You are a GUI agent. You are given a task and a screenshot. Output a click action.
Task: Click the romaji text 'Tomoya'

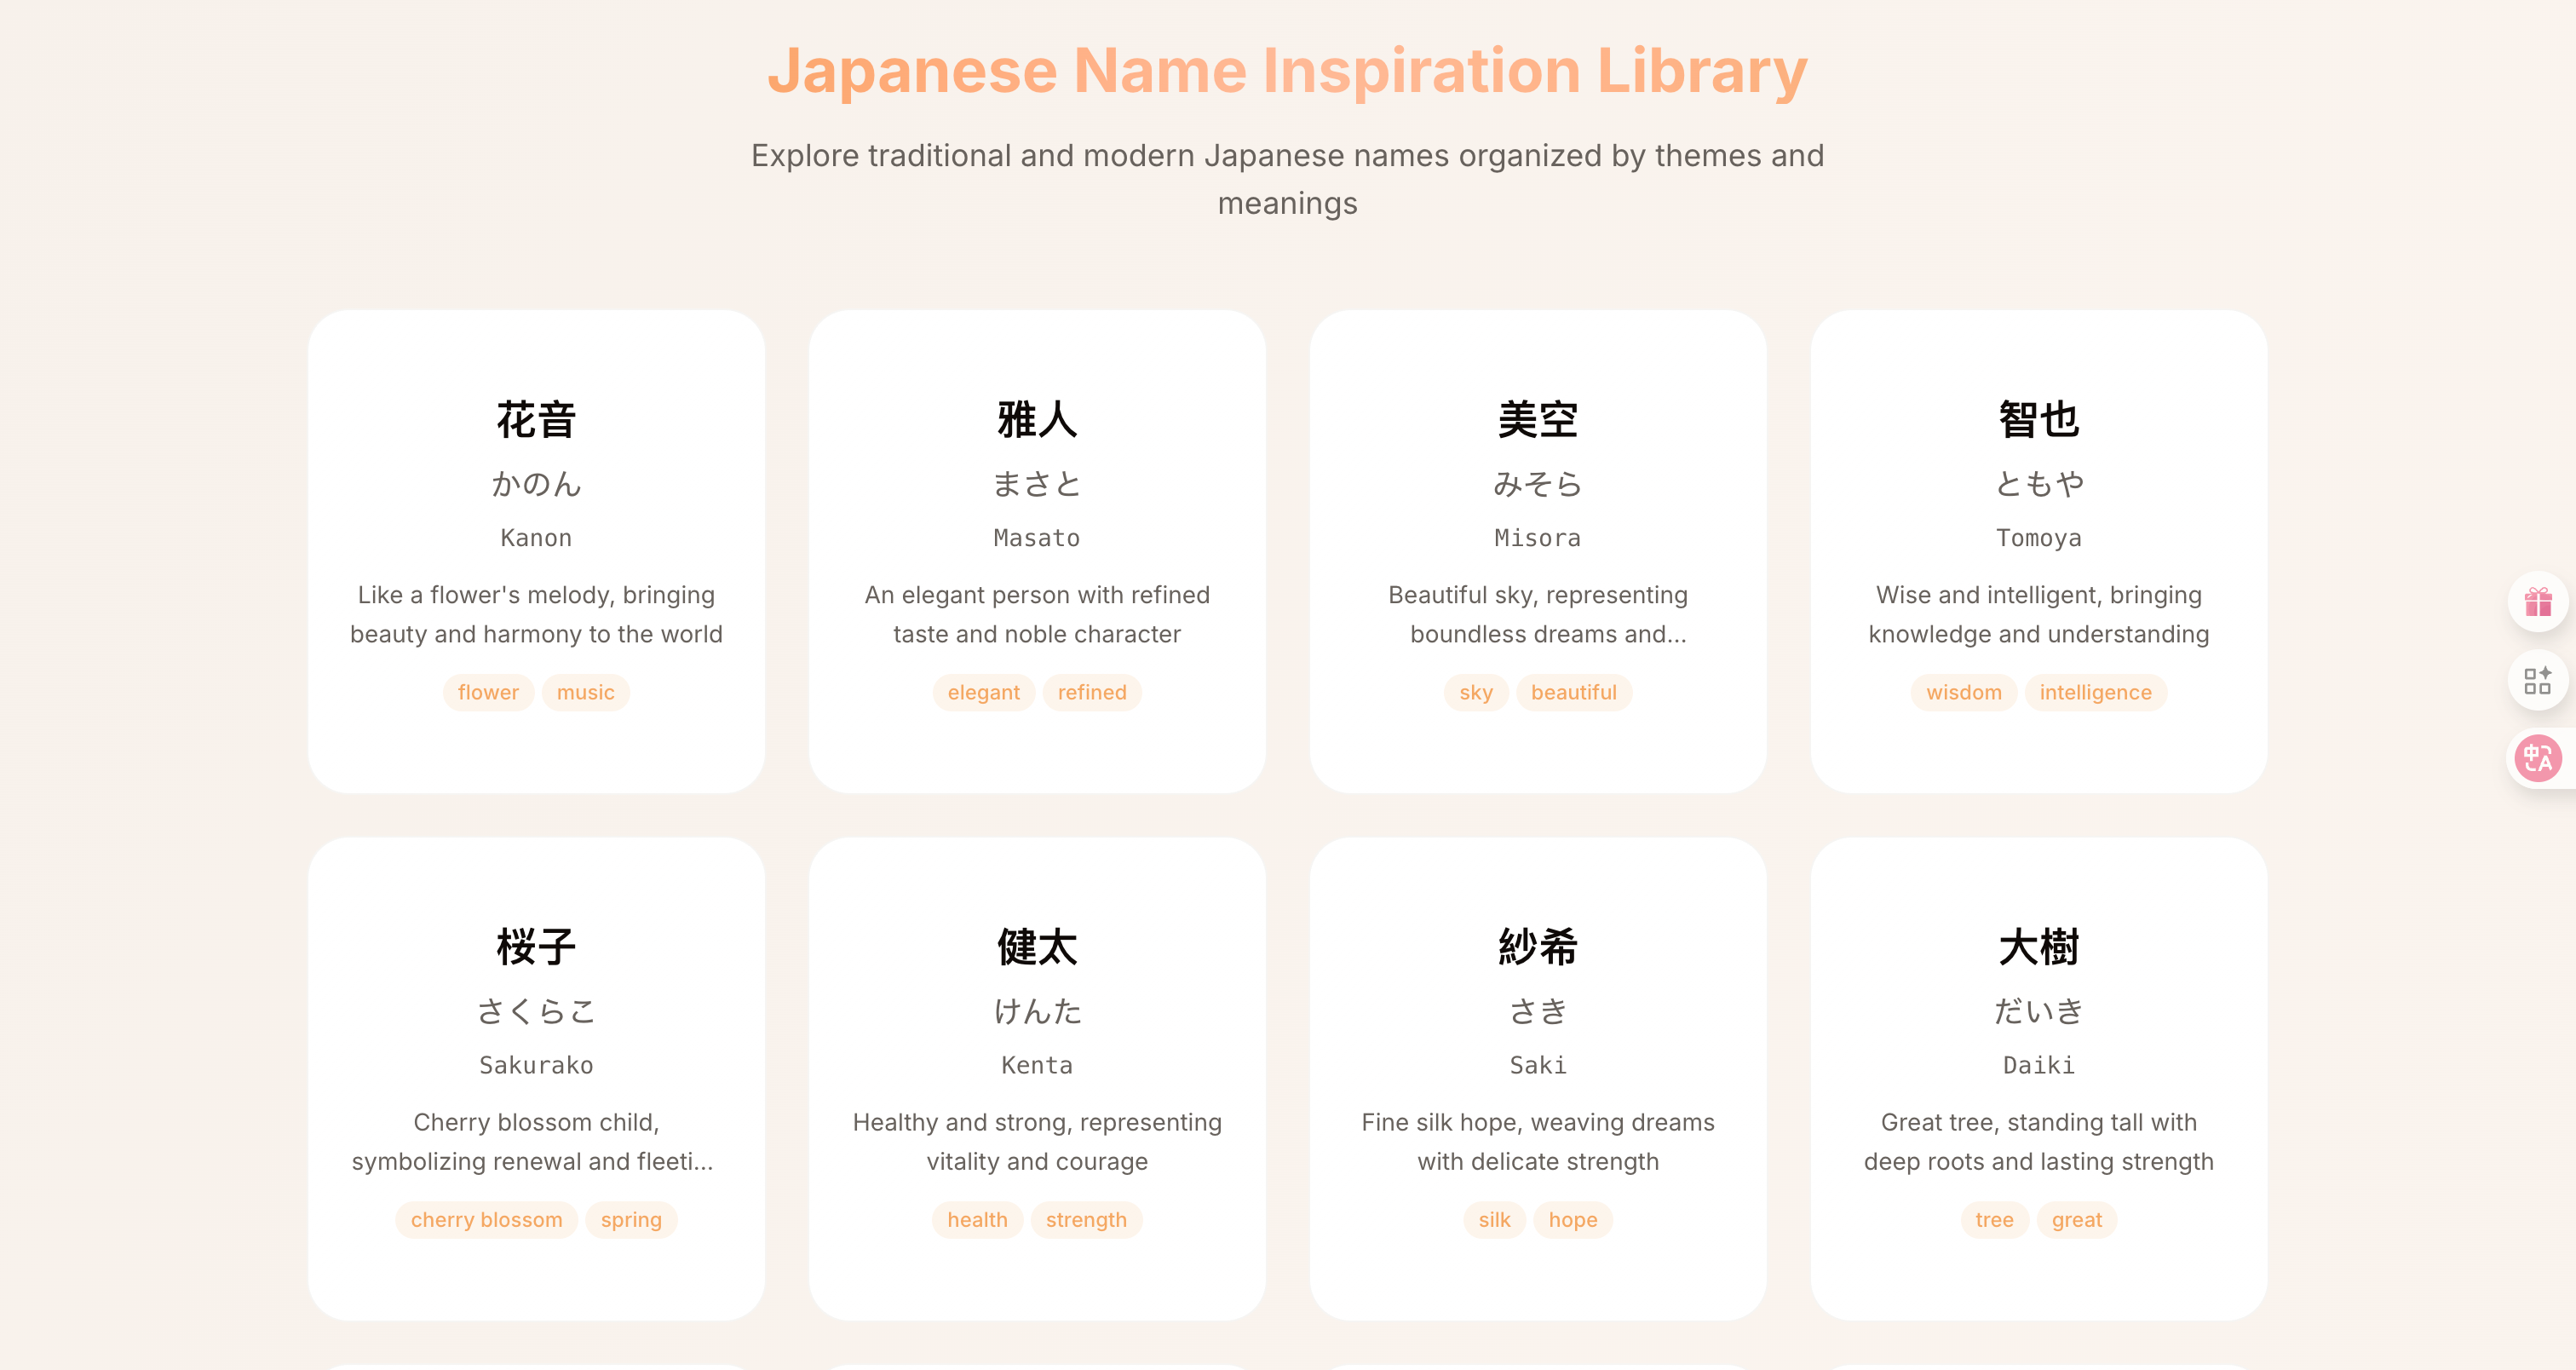tap(2039, 538)
